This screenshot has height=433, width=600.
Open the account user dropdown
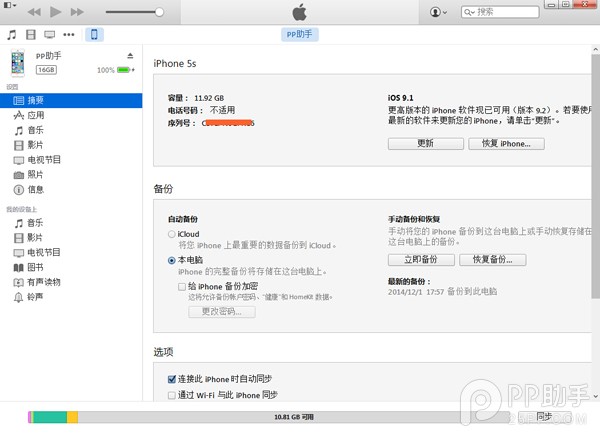(438, 12)
